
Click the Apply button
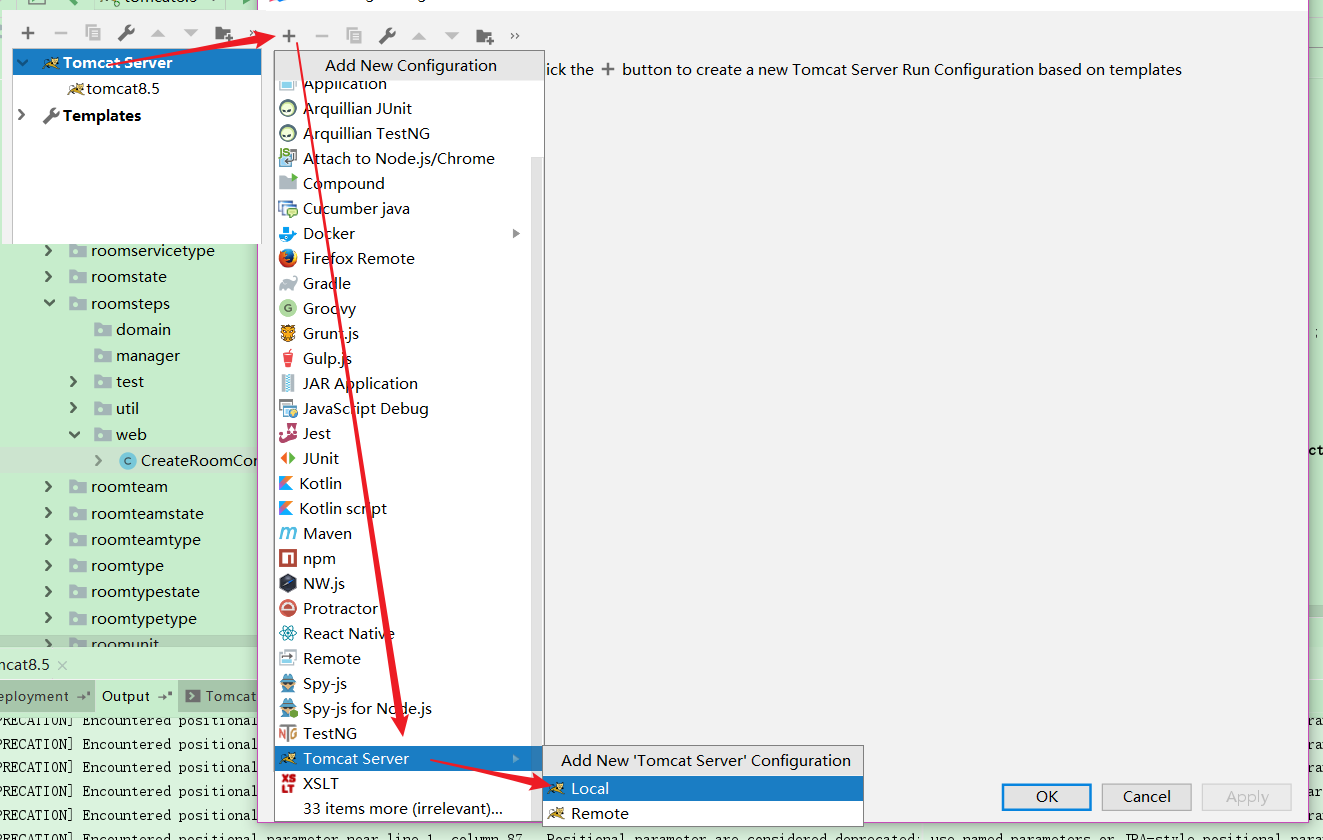tap(1247, 796)
